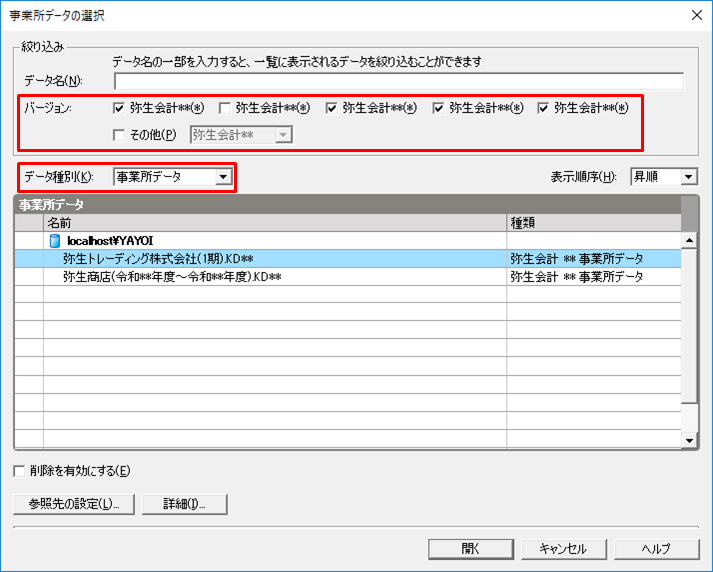The image size is (713, 572).
Task: Click the 種類 cell of 弥生トレーディング row
Action: tap(594, 259)
